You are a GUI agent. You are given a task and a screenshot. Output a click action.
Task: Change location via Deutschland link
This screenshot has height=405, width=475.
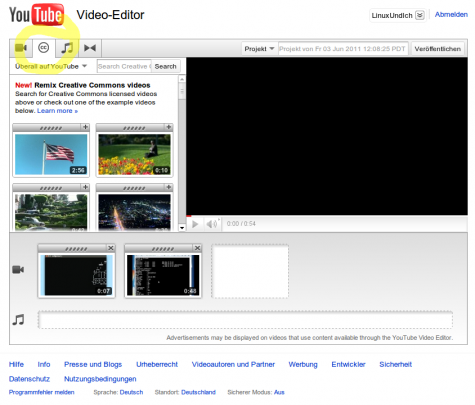(x=199, y=392)
